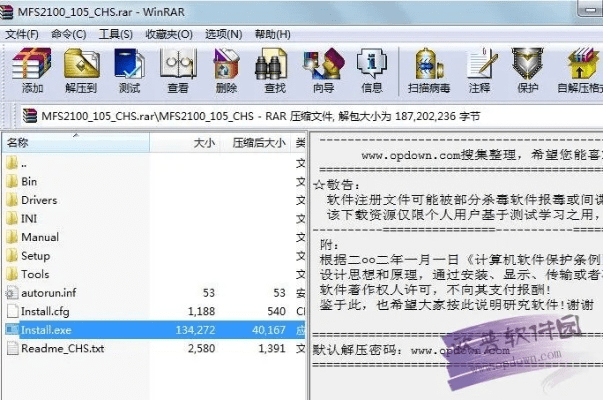Screen dimensions: 603x400
Task: Click the Readme_CHS.txt file icon
Action: pos(13,348)
